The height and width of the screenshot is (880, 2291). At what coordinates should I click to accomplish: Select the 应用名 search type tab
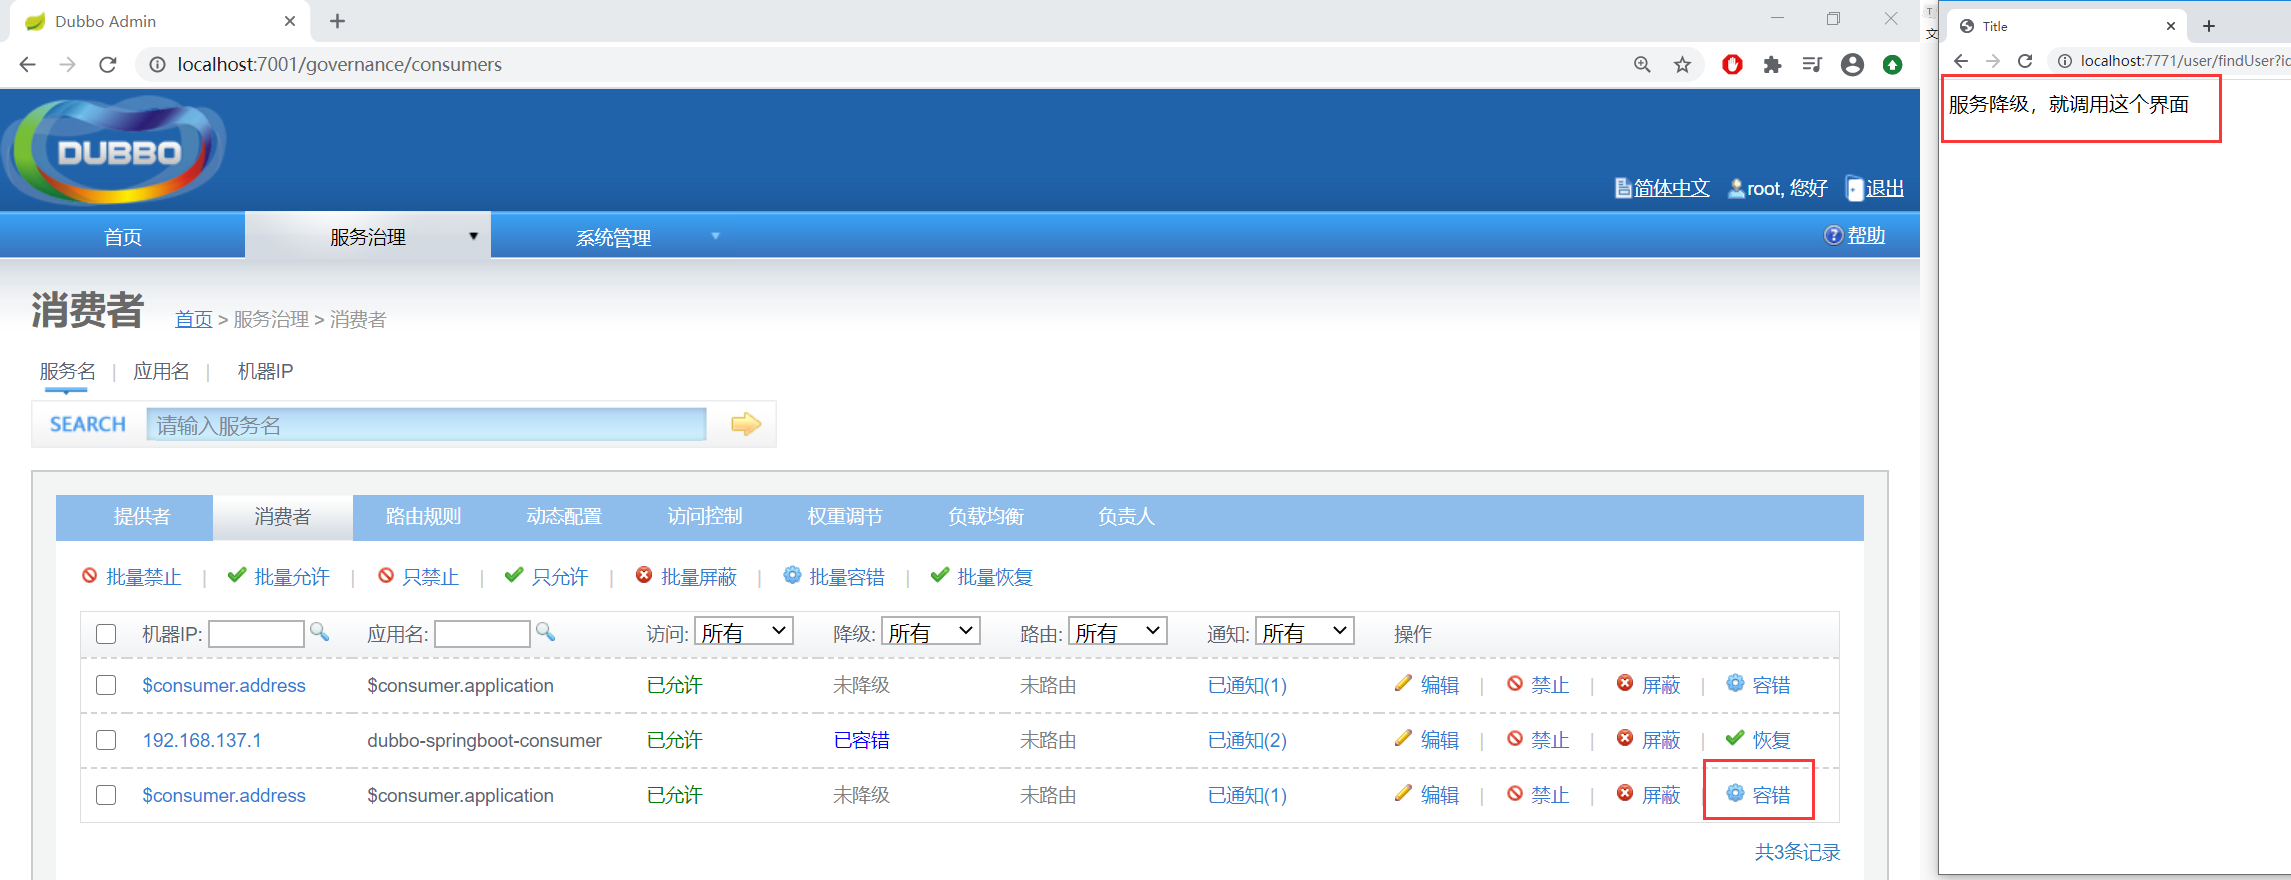click(161, 371)
